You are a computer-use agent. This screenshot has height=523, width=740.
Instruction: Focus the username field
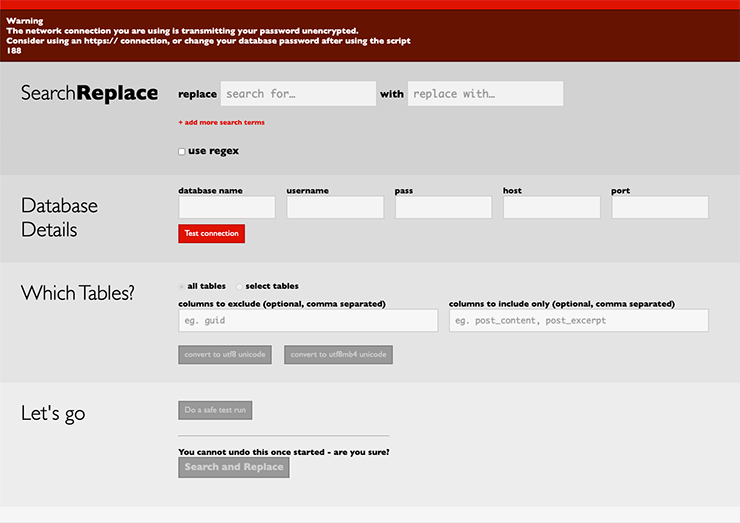coord(335,207)
